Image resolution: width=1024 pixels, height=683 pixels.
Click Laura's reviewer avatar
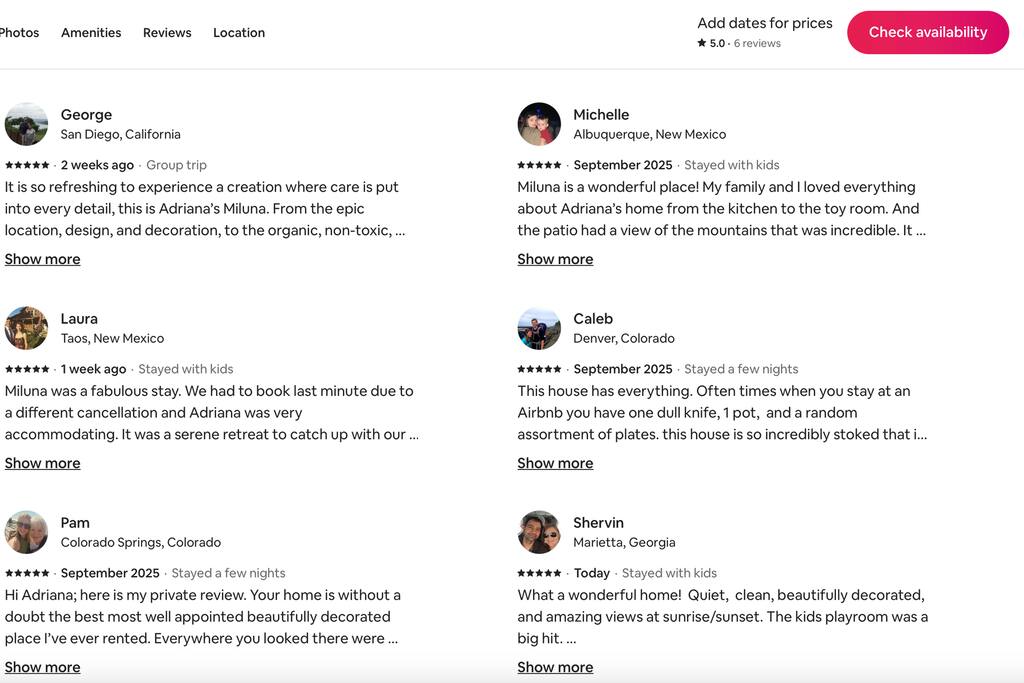pos(26,328)
